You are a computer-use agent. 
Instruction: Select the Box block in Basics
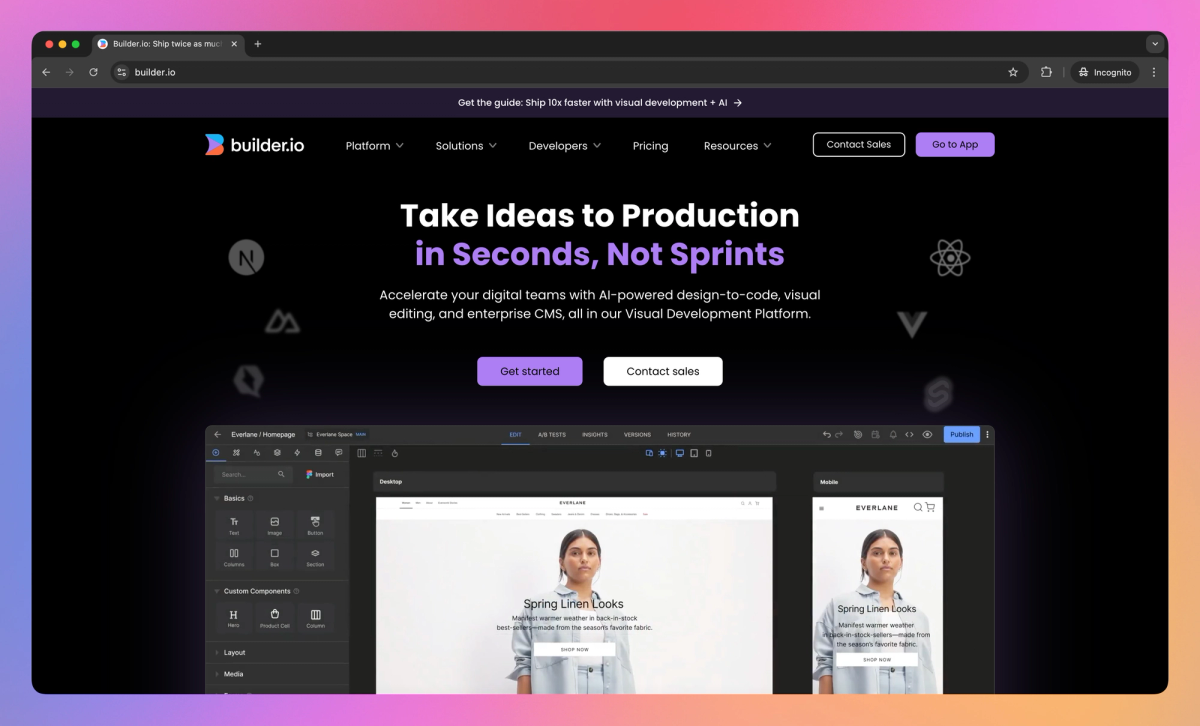[274, 557]
